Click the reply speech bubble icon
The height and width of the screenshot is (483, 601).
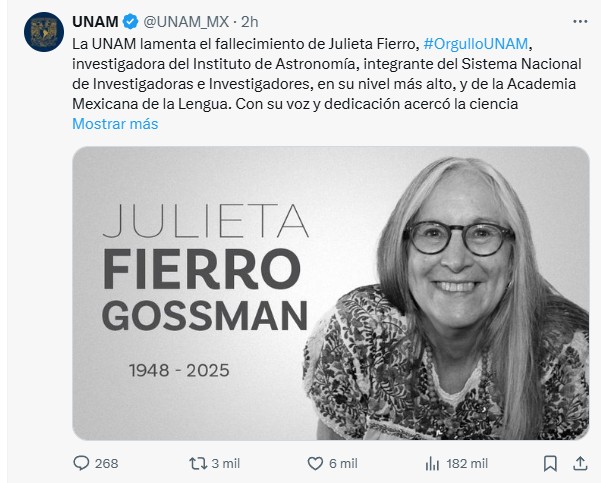[83, 463]
